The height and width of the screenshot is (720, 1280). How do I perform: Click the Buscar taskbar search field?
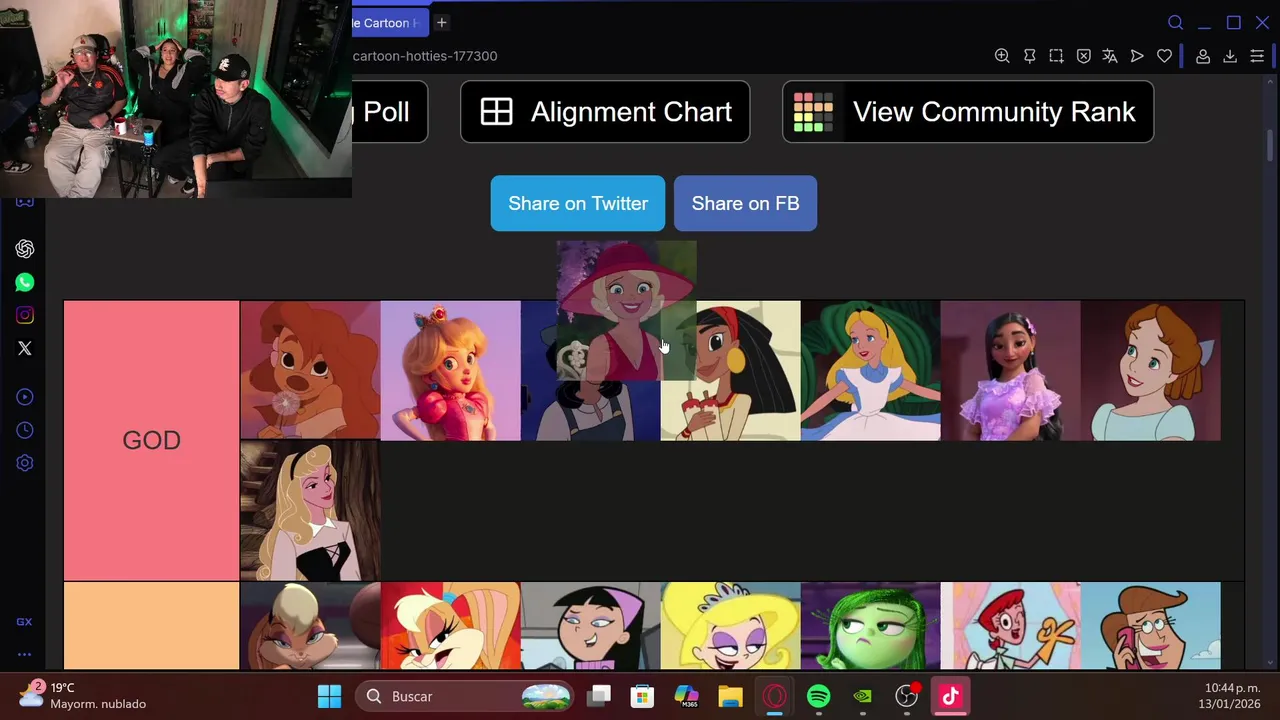click(467, 696)
